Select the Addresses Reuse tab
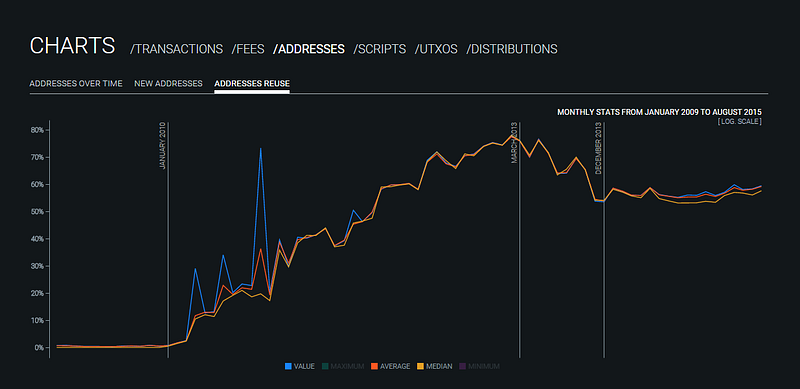This screenshot has width=800, height=389. [252, 84]
